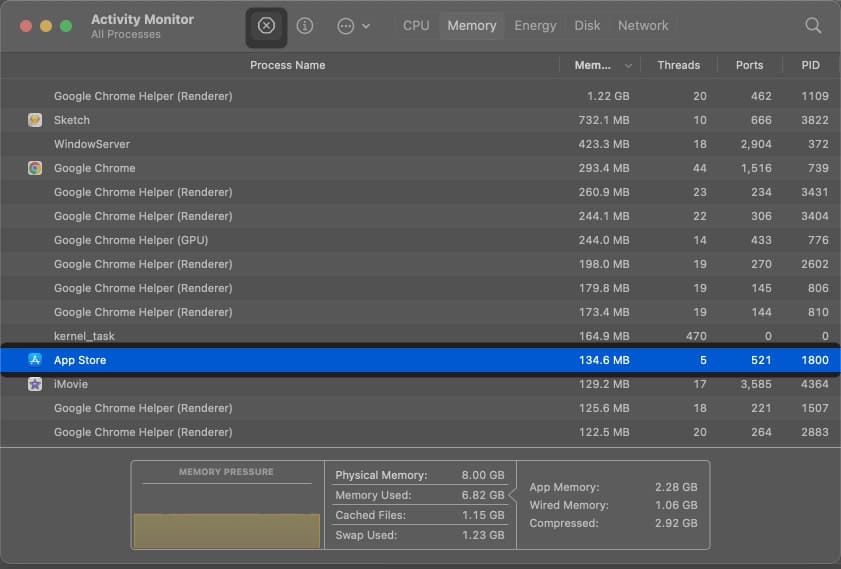Click the ellipsis more actions icon
The image size is (841, 569).
click(x=345, y=26)
